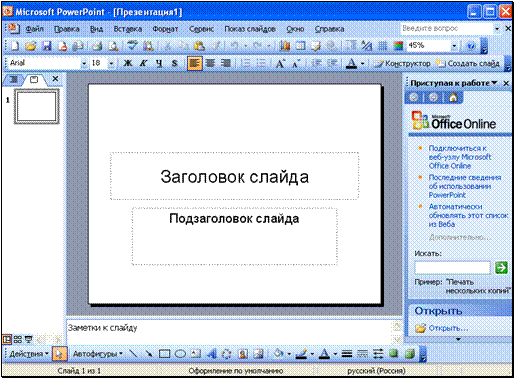Viewport: 514px width, 378px height.
Task: Select the Line drawing tool
Action: 133,354
